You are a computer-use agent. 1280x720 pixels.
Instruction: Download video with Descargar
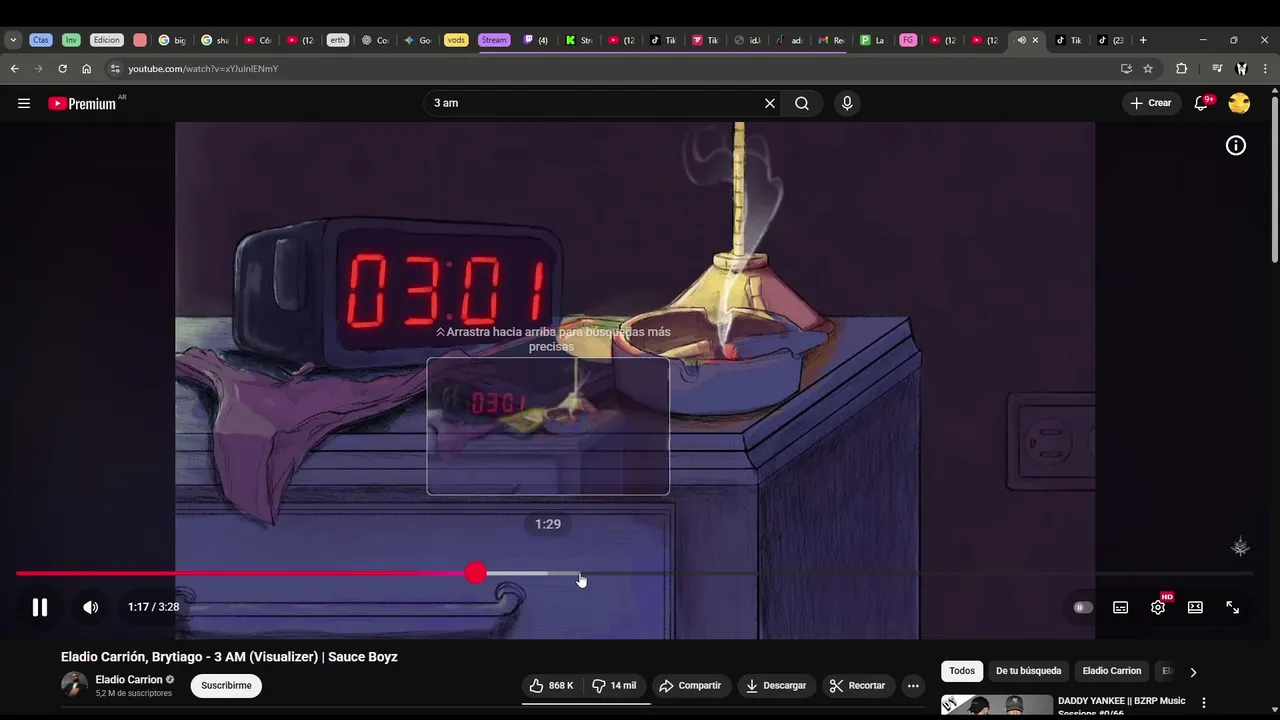click(x=776, y=686)
